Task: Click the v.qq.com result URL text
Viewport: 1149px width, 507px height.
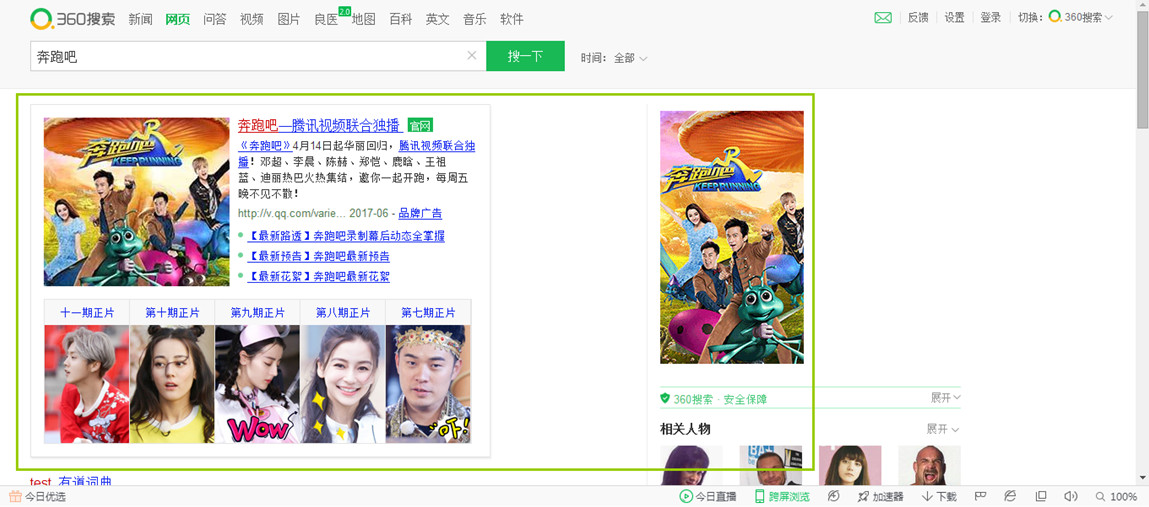Action: tap(290, 214)
